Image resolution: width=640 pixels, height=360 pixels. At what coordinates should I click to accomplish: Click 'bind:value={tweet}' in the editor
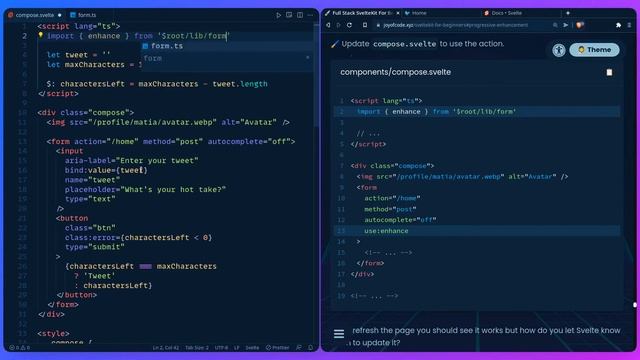(106, 170)
